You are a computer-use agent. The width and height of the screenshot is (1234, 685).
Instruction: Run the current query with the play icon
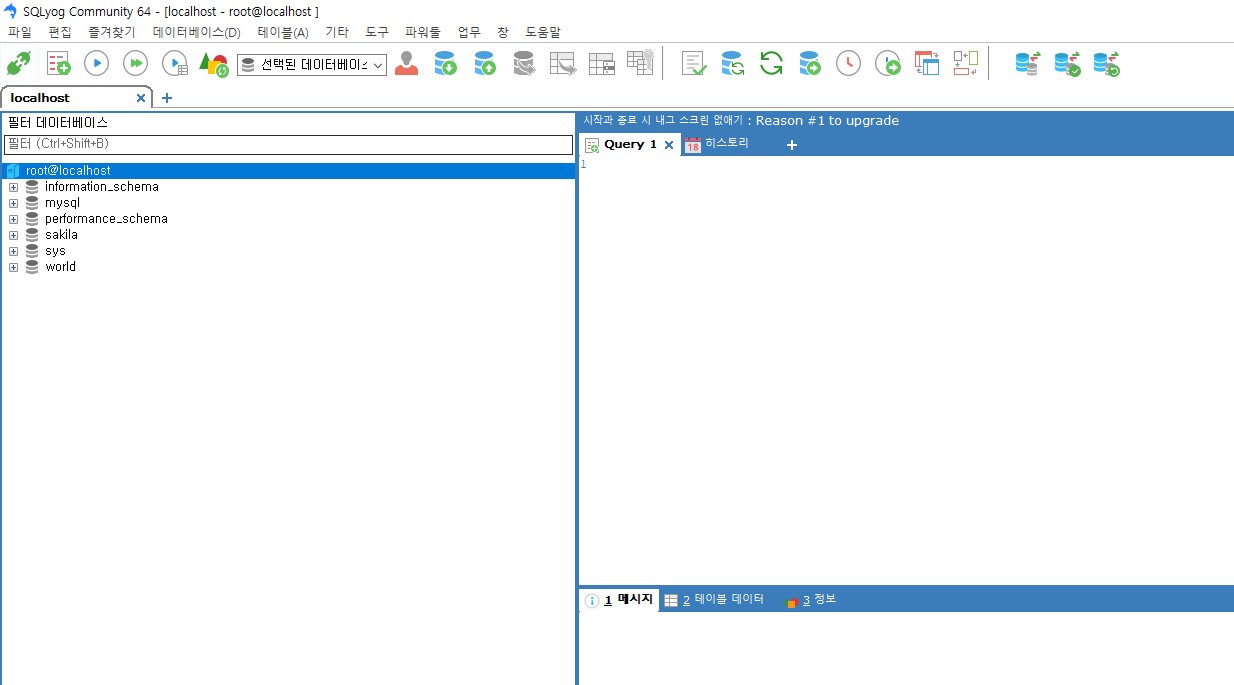point(97,64)
